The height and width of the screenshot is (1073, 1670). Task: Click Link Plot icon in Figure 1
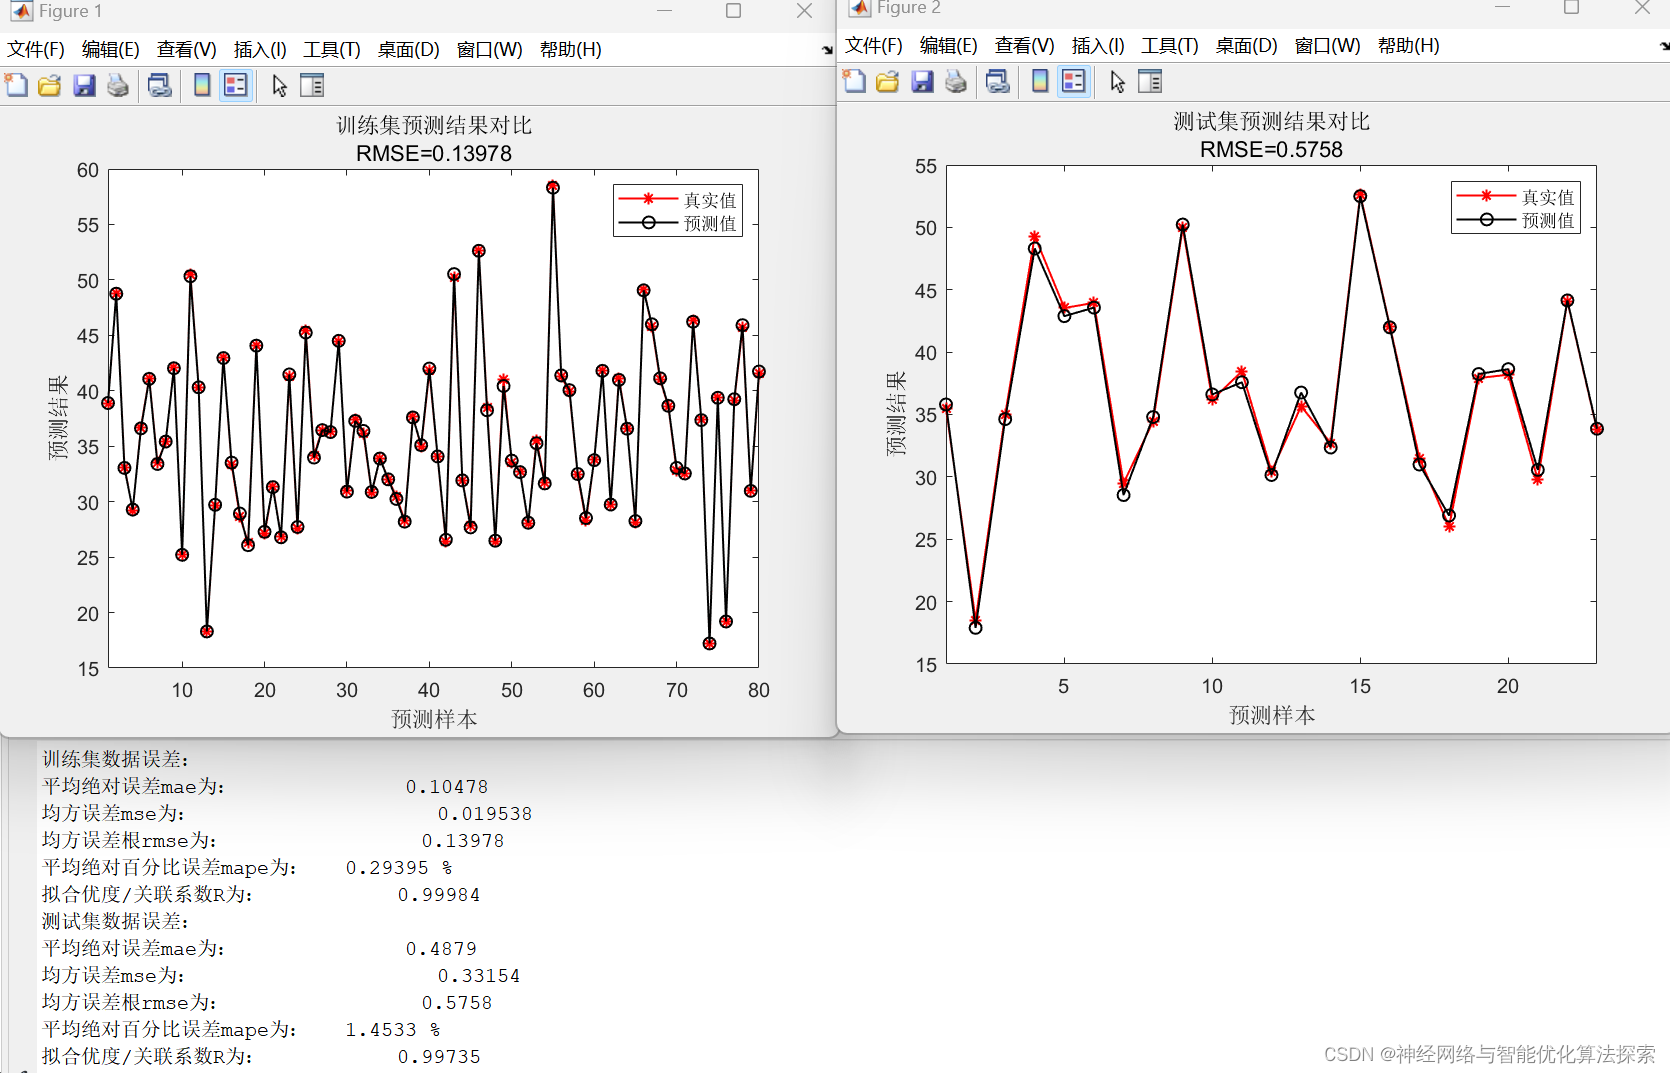click(159, 85)
